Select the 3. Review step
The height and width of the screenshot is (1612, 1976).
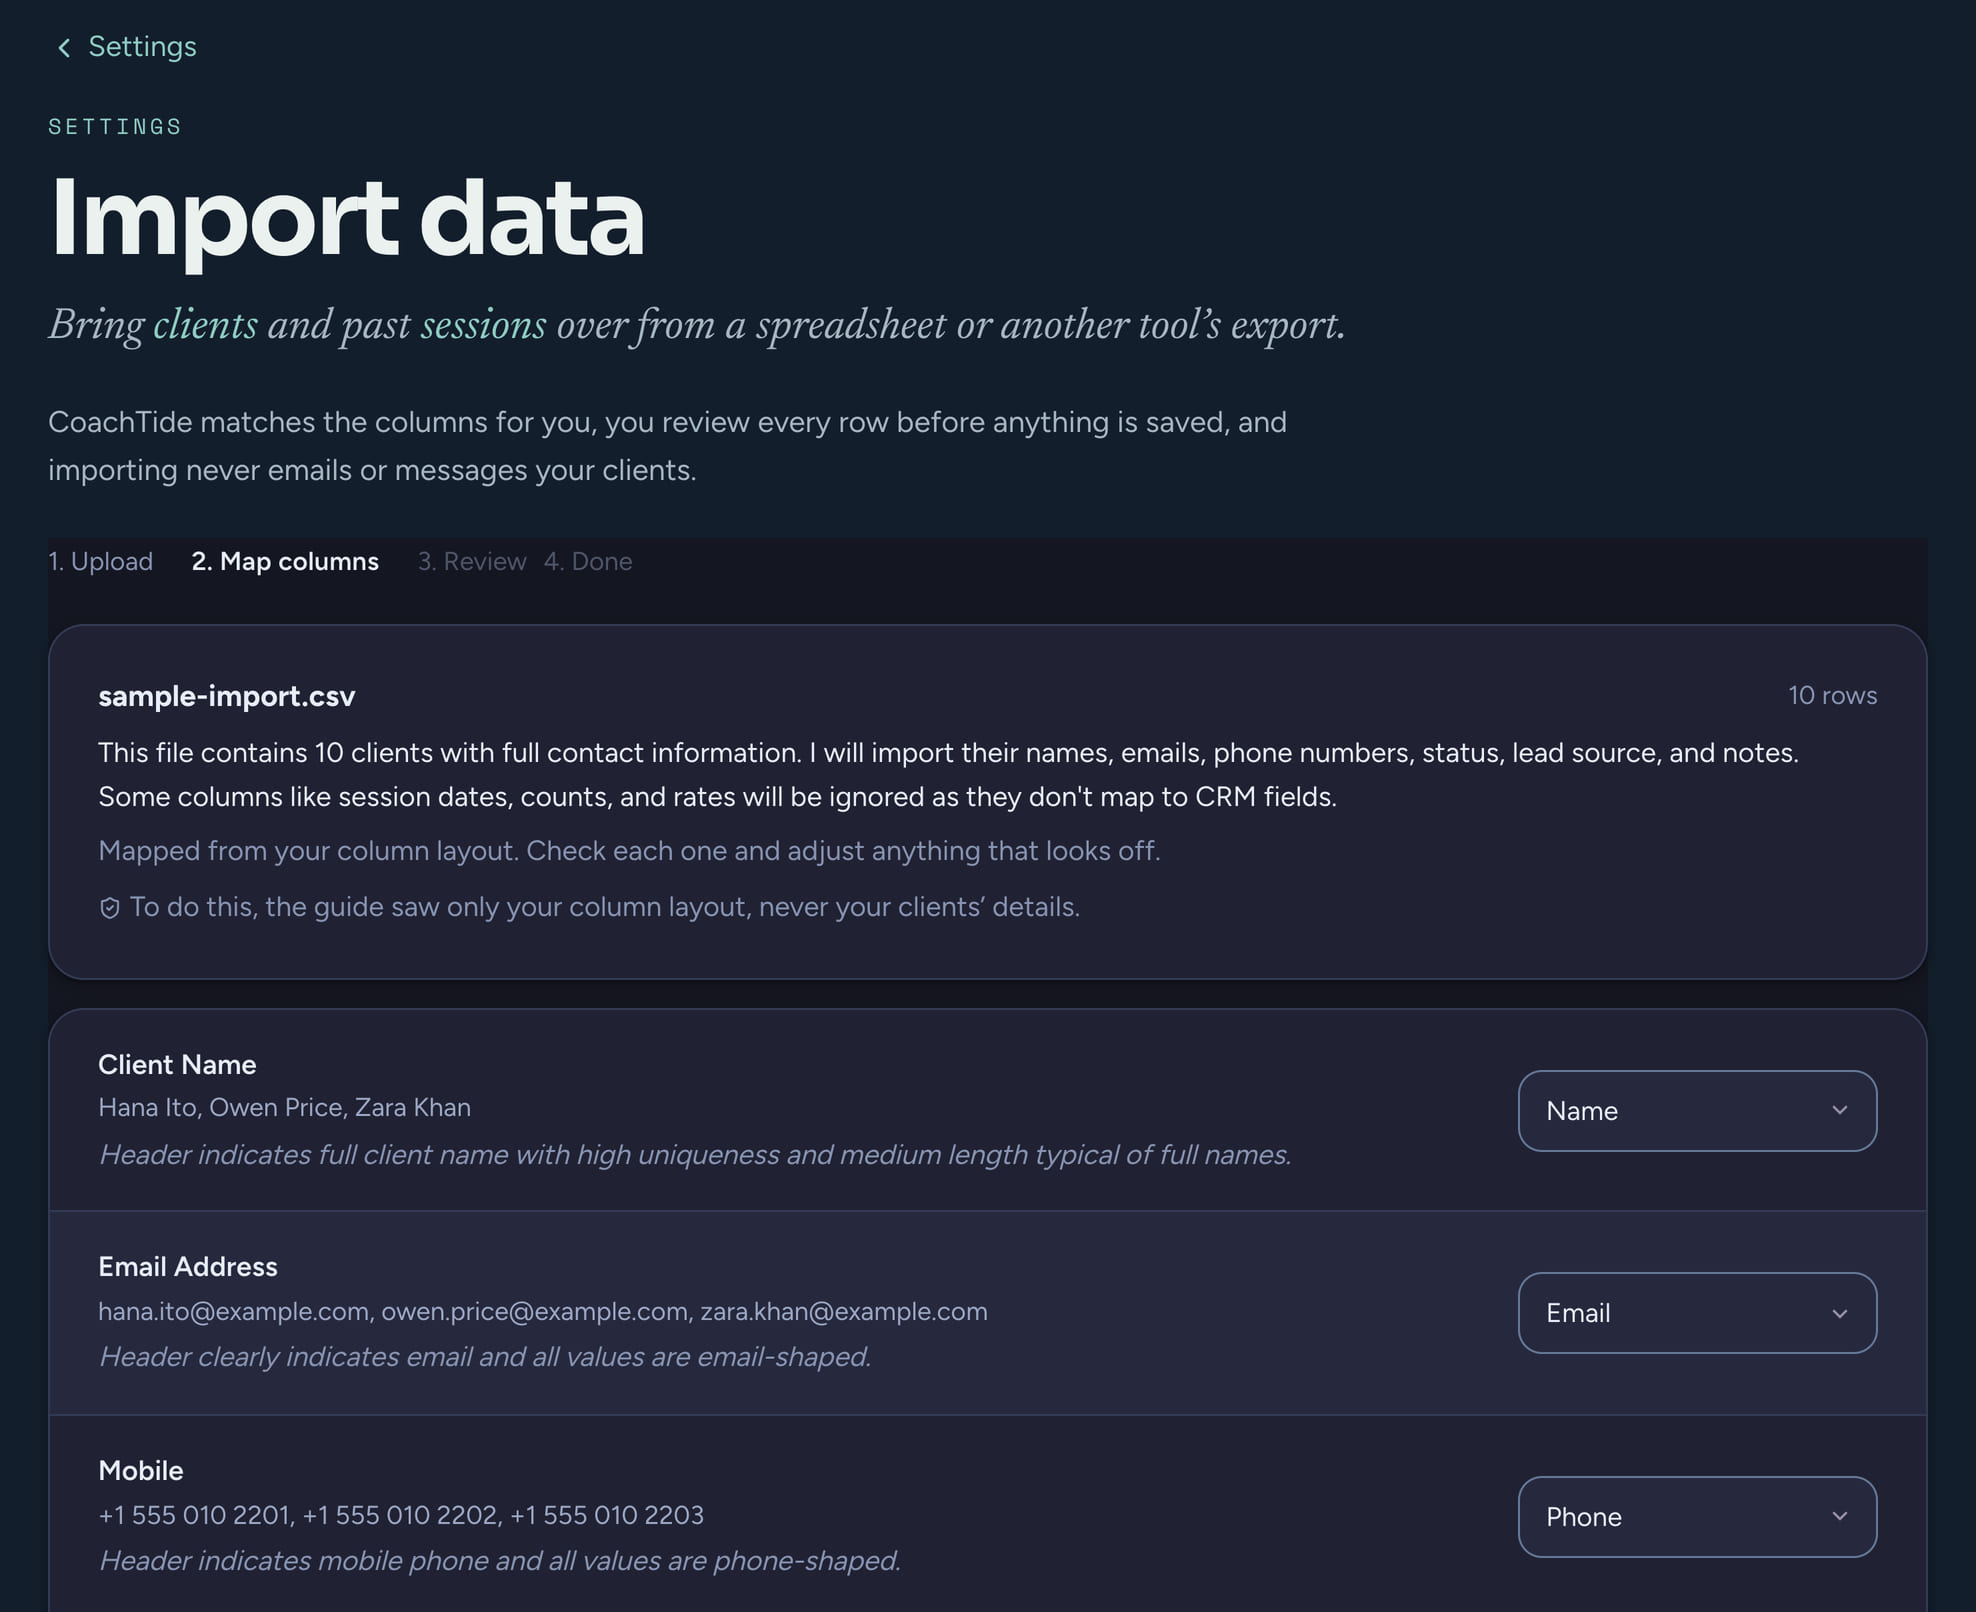pos(472,561)
